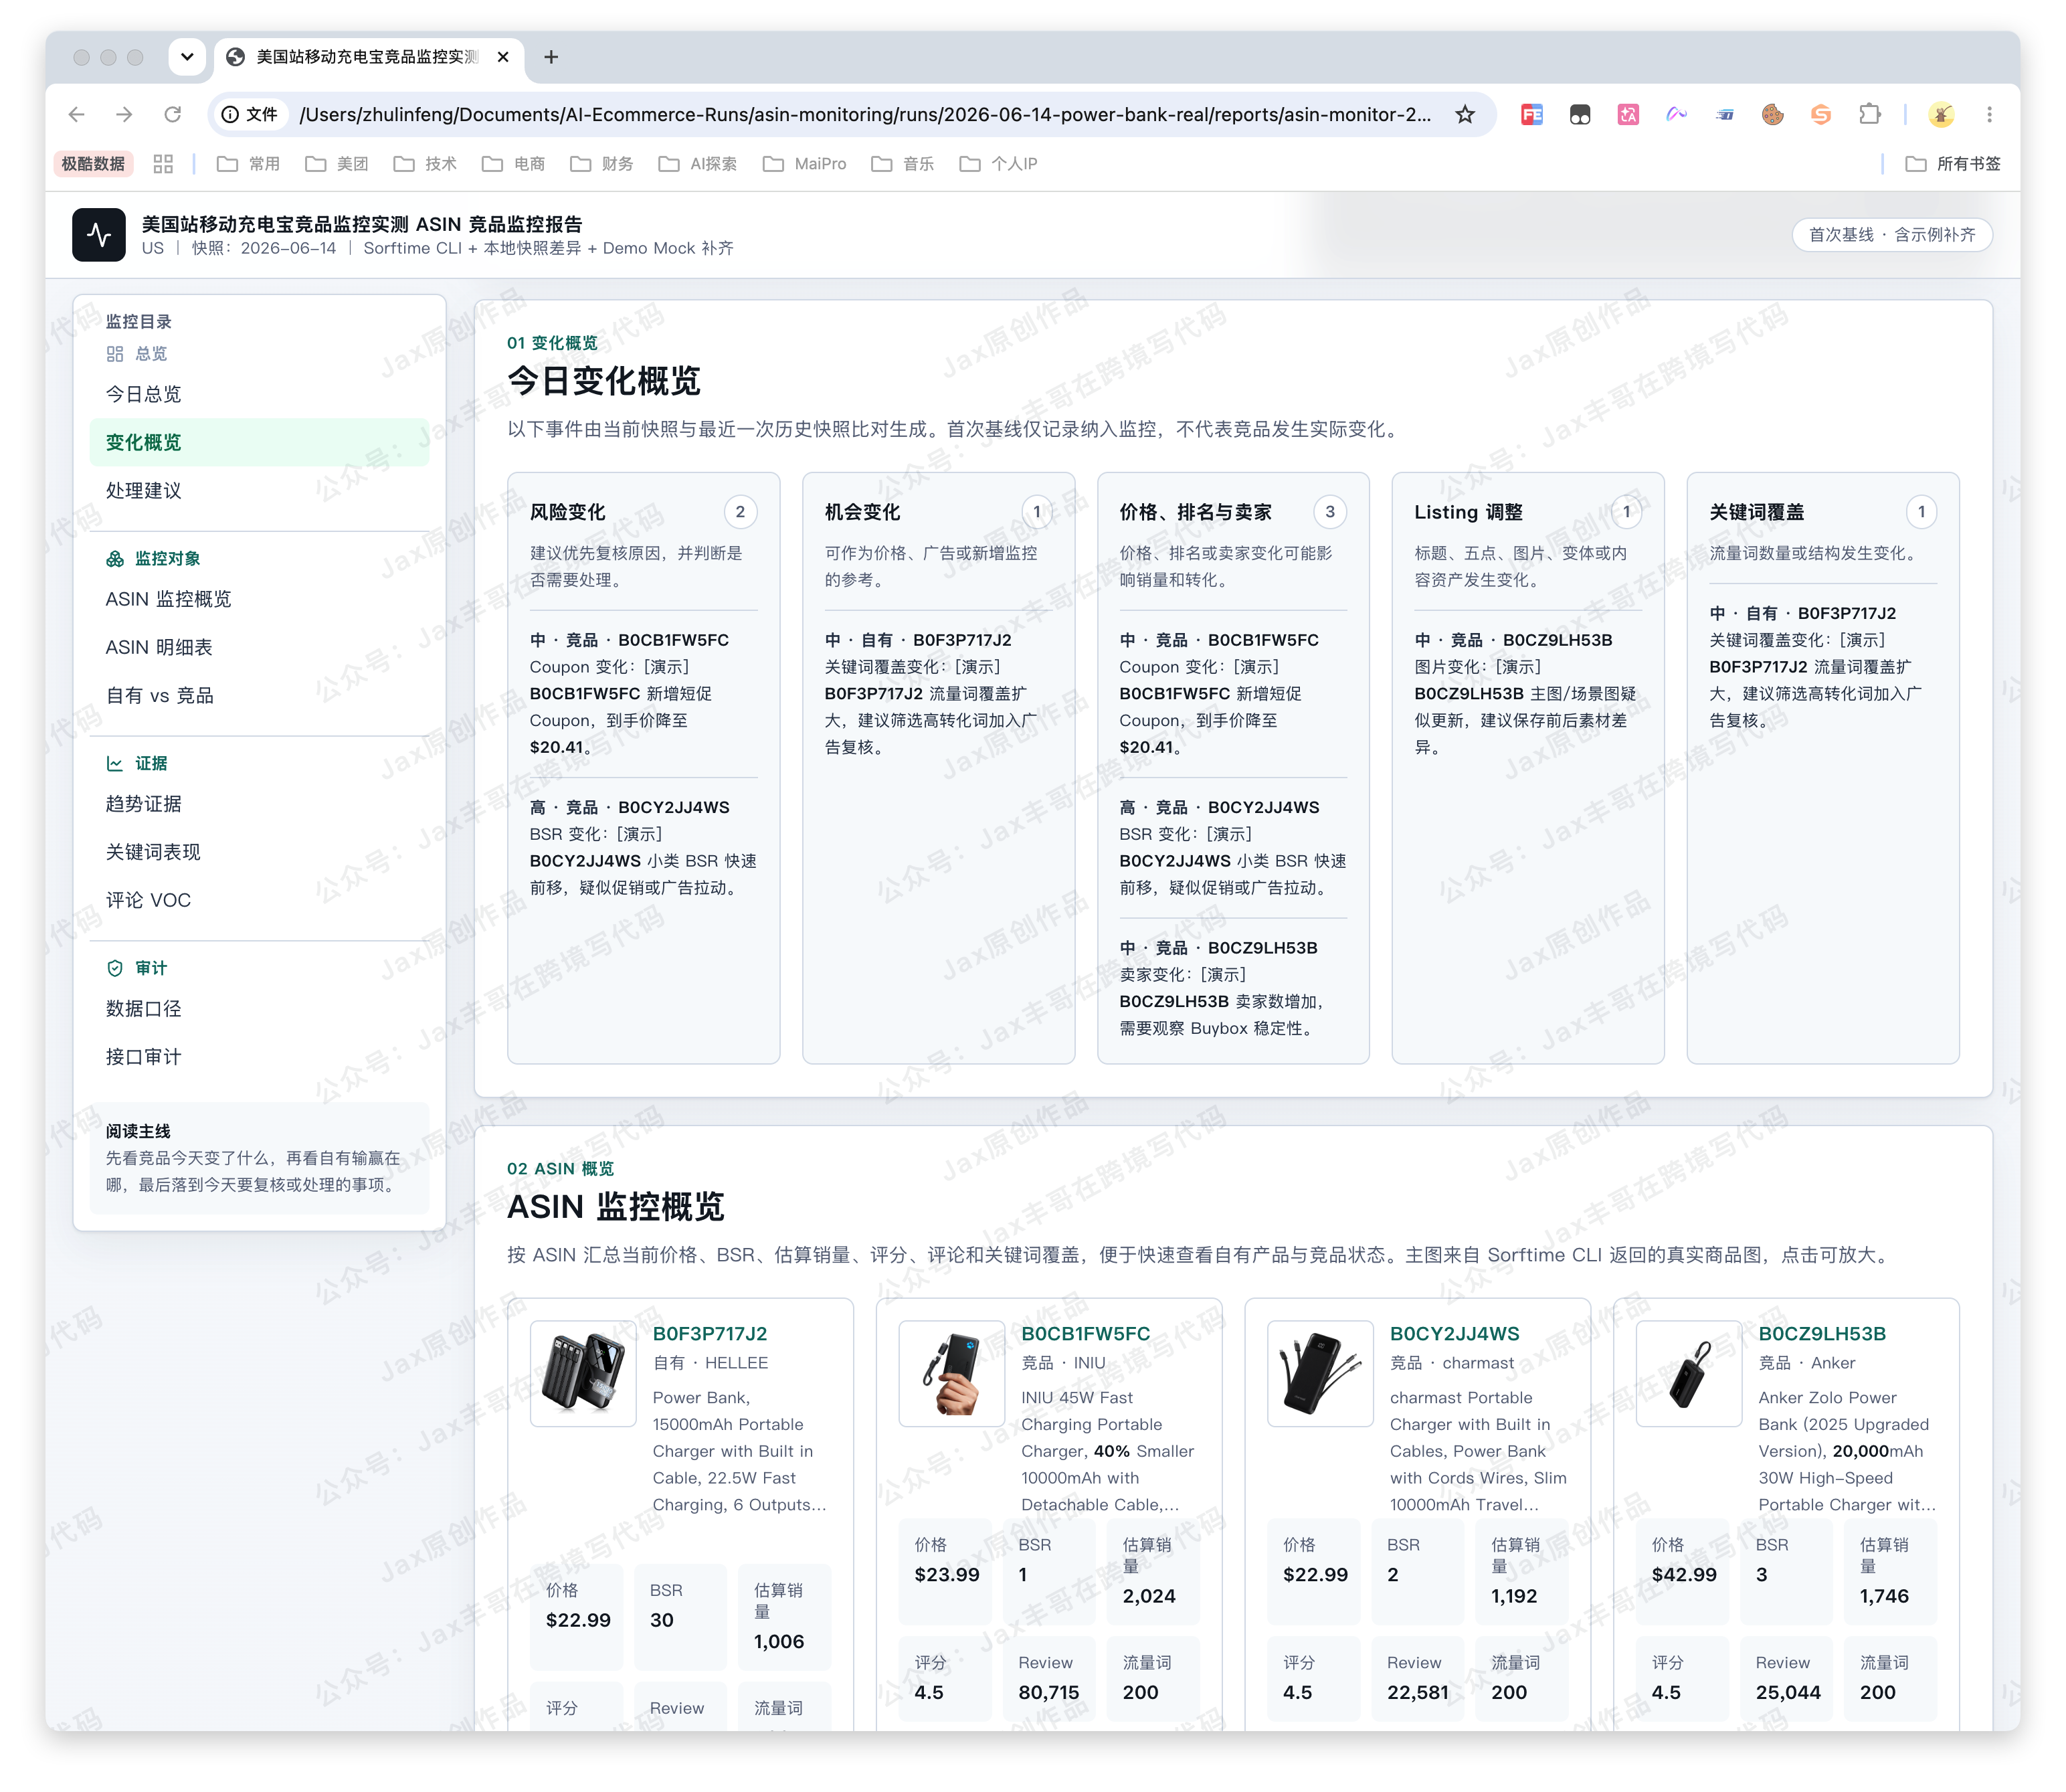Open ASIN link B0CB1FW5FC in the product card
Image resolution: width=2066 pixels, height=1792 pixels.
pyautogui.click(x=1086, y=1334)
